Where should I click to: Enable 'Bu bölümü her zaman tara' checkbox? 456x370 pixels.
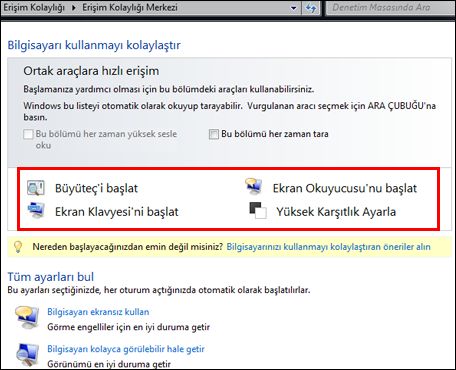tap(214, 134)
